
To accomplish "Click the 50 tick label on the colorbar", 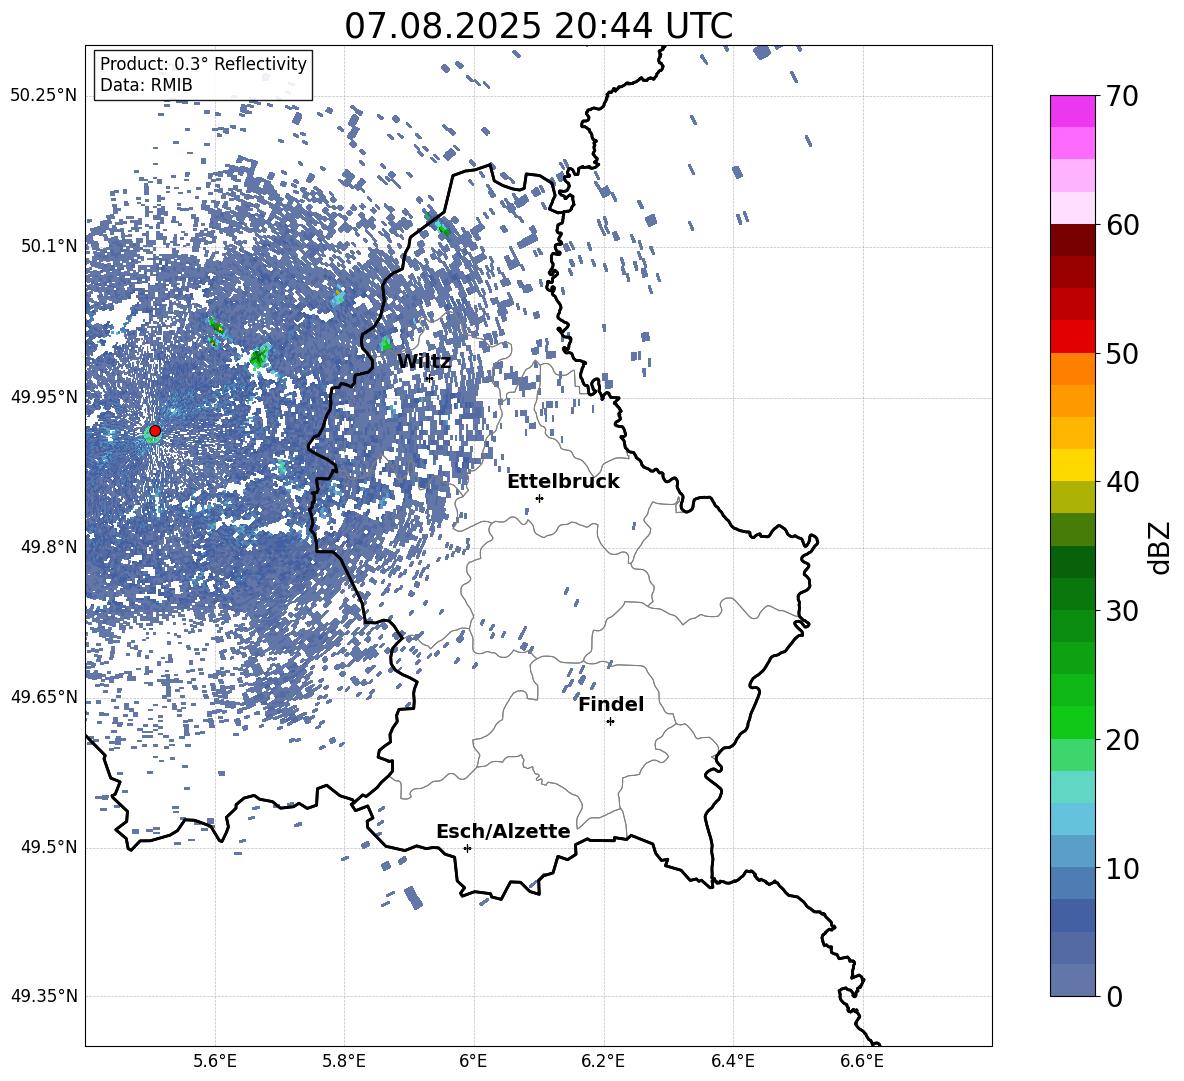I will (x=1122, y=354).
